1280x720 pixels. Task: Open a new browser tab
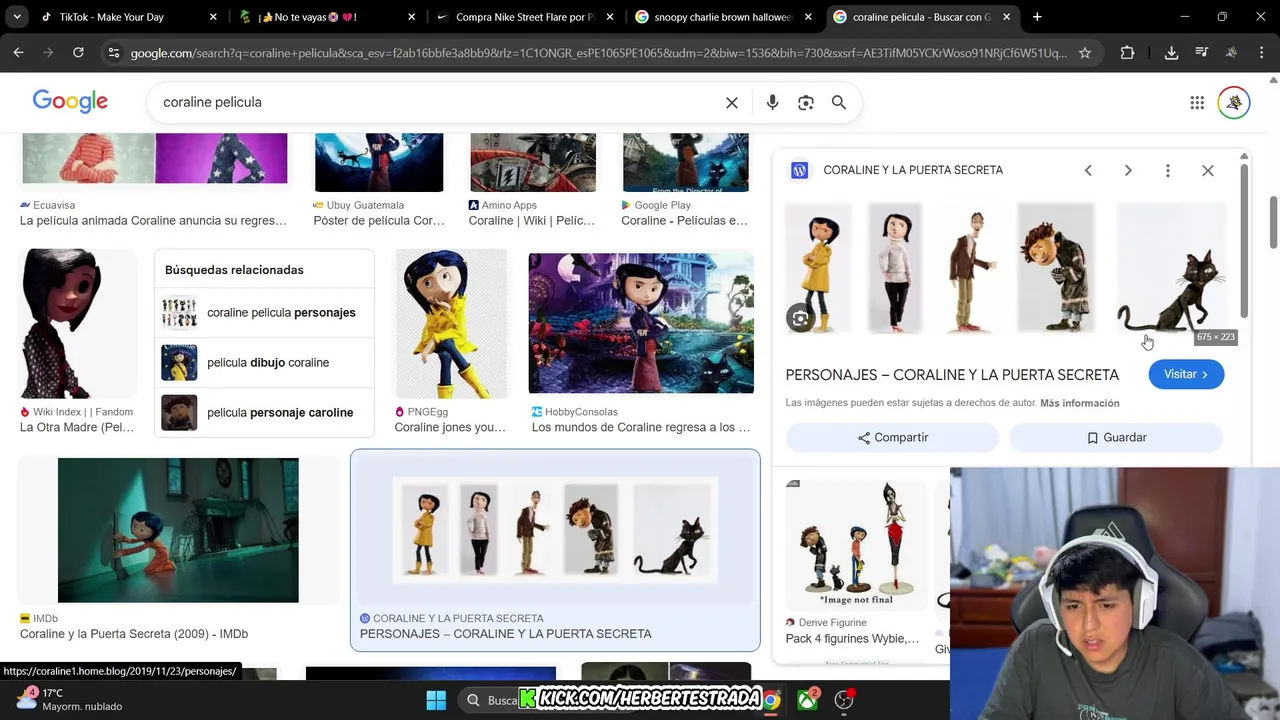[1037, 17]
